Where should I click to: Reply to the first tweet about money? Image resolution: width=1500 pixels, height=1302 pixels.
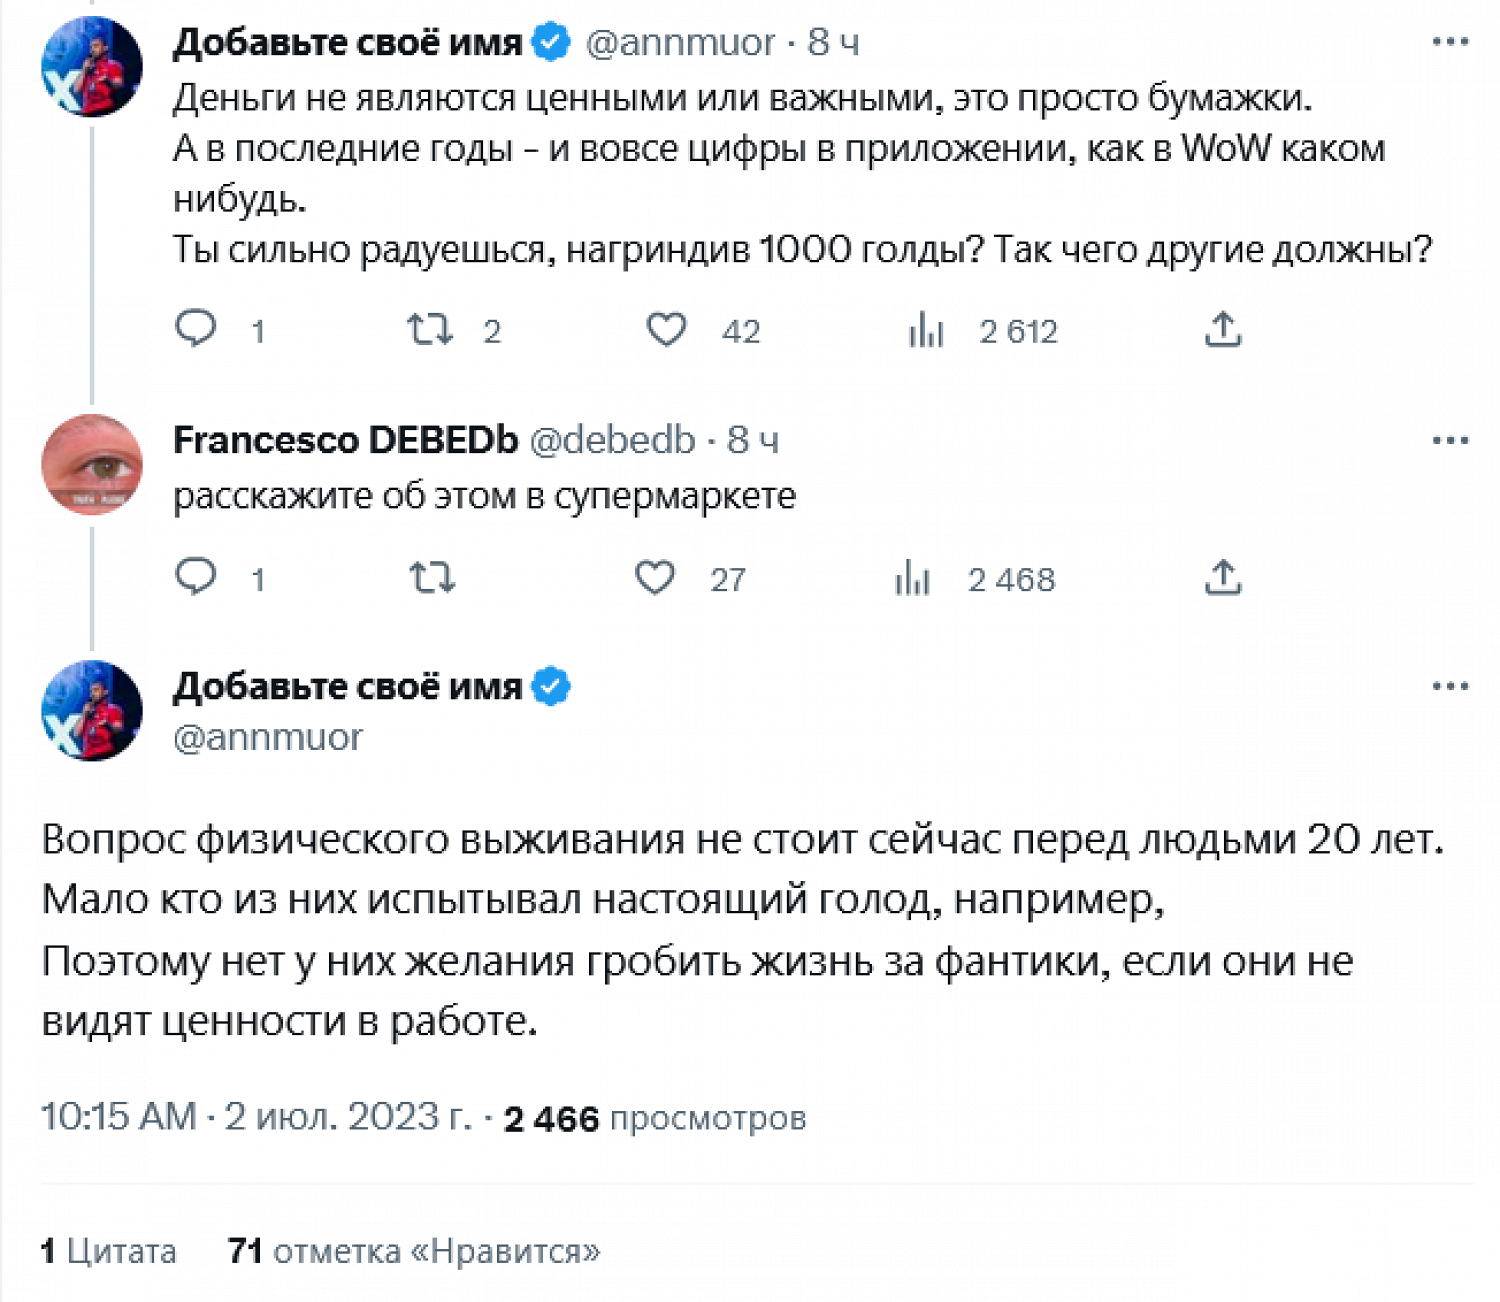click(x=196, y=328)
